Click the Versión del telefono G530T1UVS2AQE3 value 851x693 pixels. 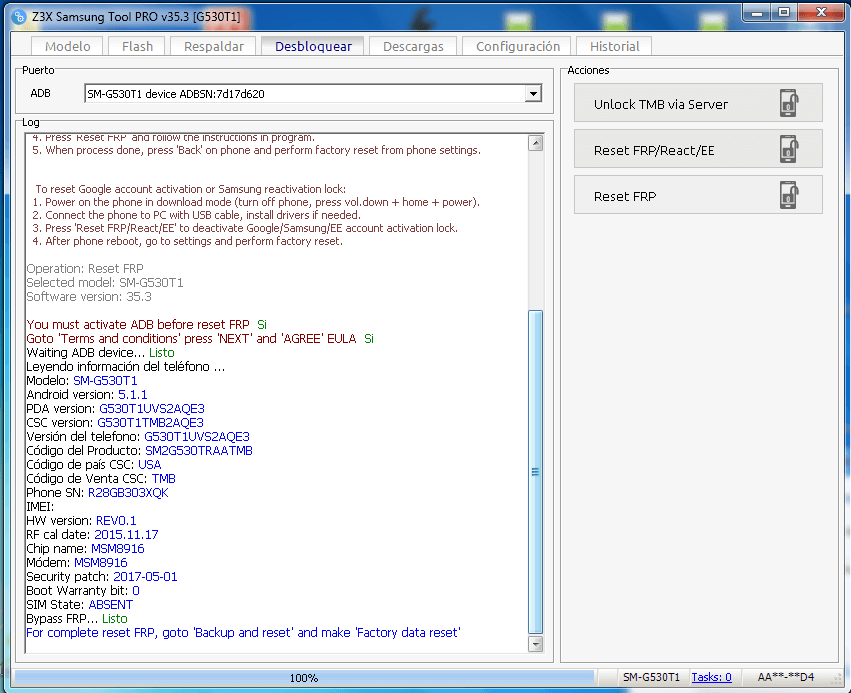(x=197, y=437)
